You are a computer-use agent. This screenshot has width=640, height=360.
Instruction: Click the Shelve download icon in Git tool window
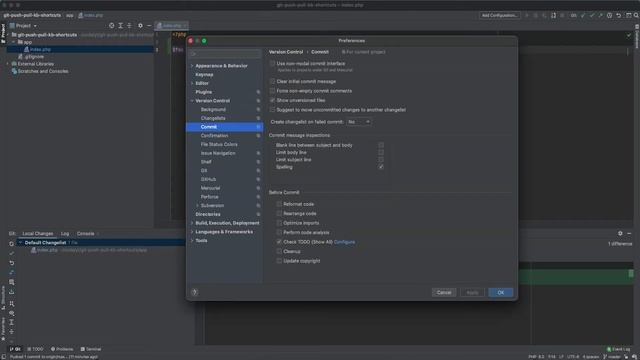[11, 292]
